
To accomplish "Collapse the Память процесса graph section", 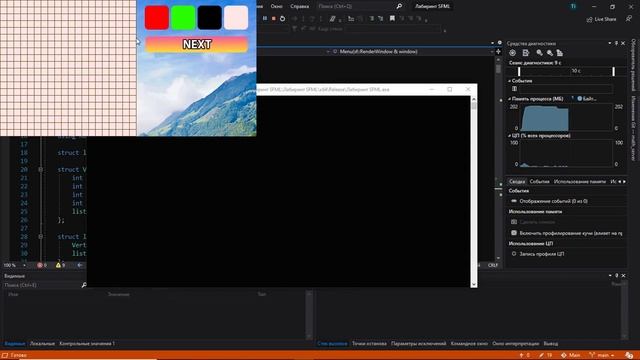I will [x=509, y=99].
